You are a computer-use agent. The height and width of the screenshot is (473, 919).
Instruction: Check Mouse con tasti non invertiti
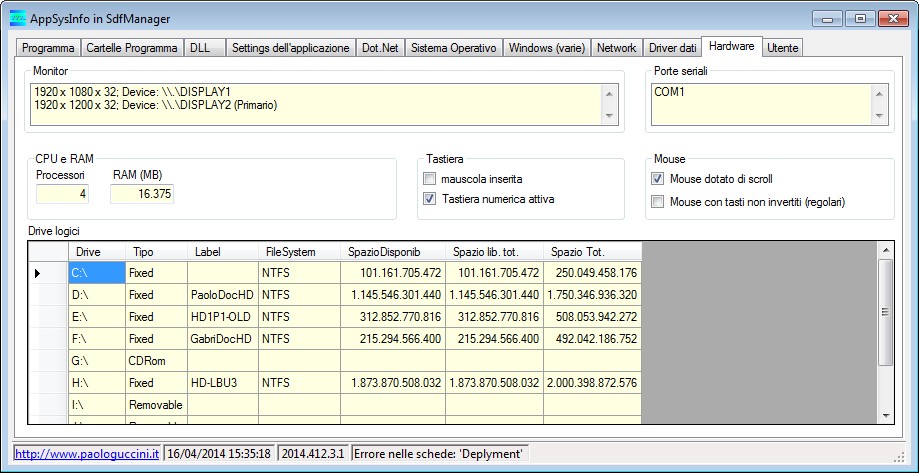(x=658, y=202)
